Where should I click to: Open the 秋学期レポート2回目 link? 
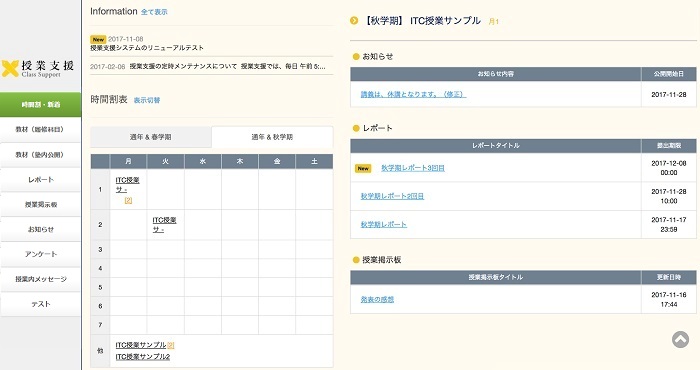[x=392, y=196]
